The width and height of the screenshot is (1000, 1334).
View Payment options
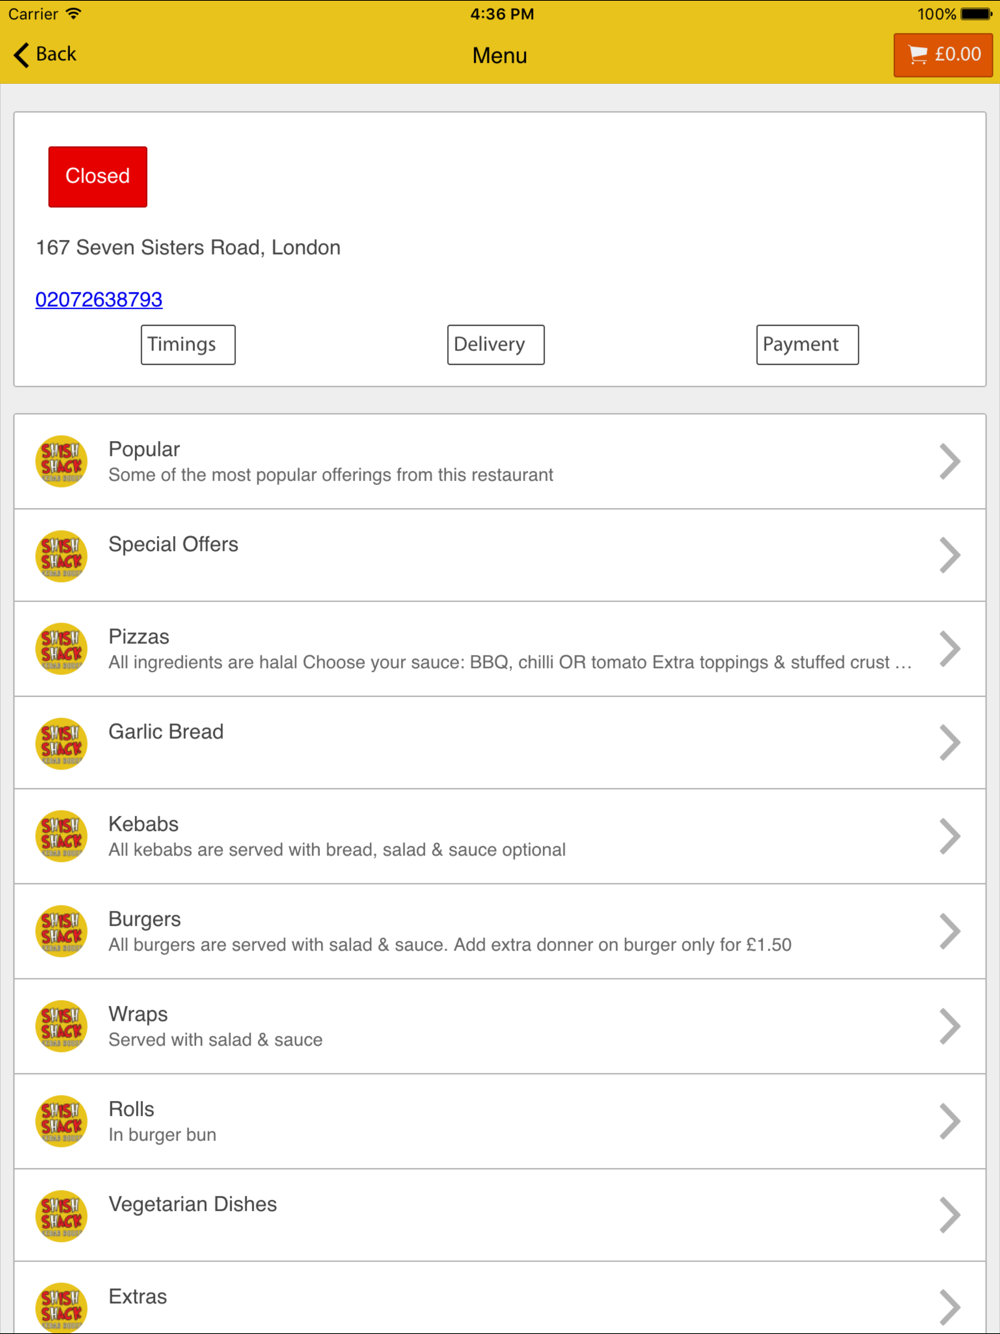tap(807, 345)
